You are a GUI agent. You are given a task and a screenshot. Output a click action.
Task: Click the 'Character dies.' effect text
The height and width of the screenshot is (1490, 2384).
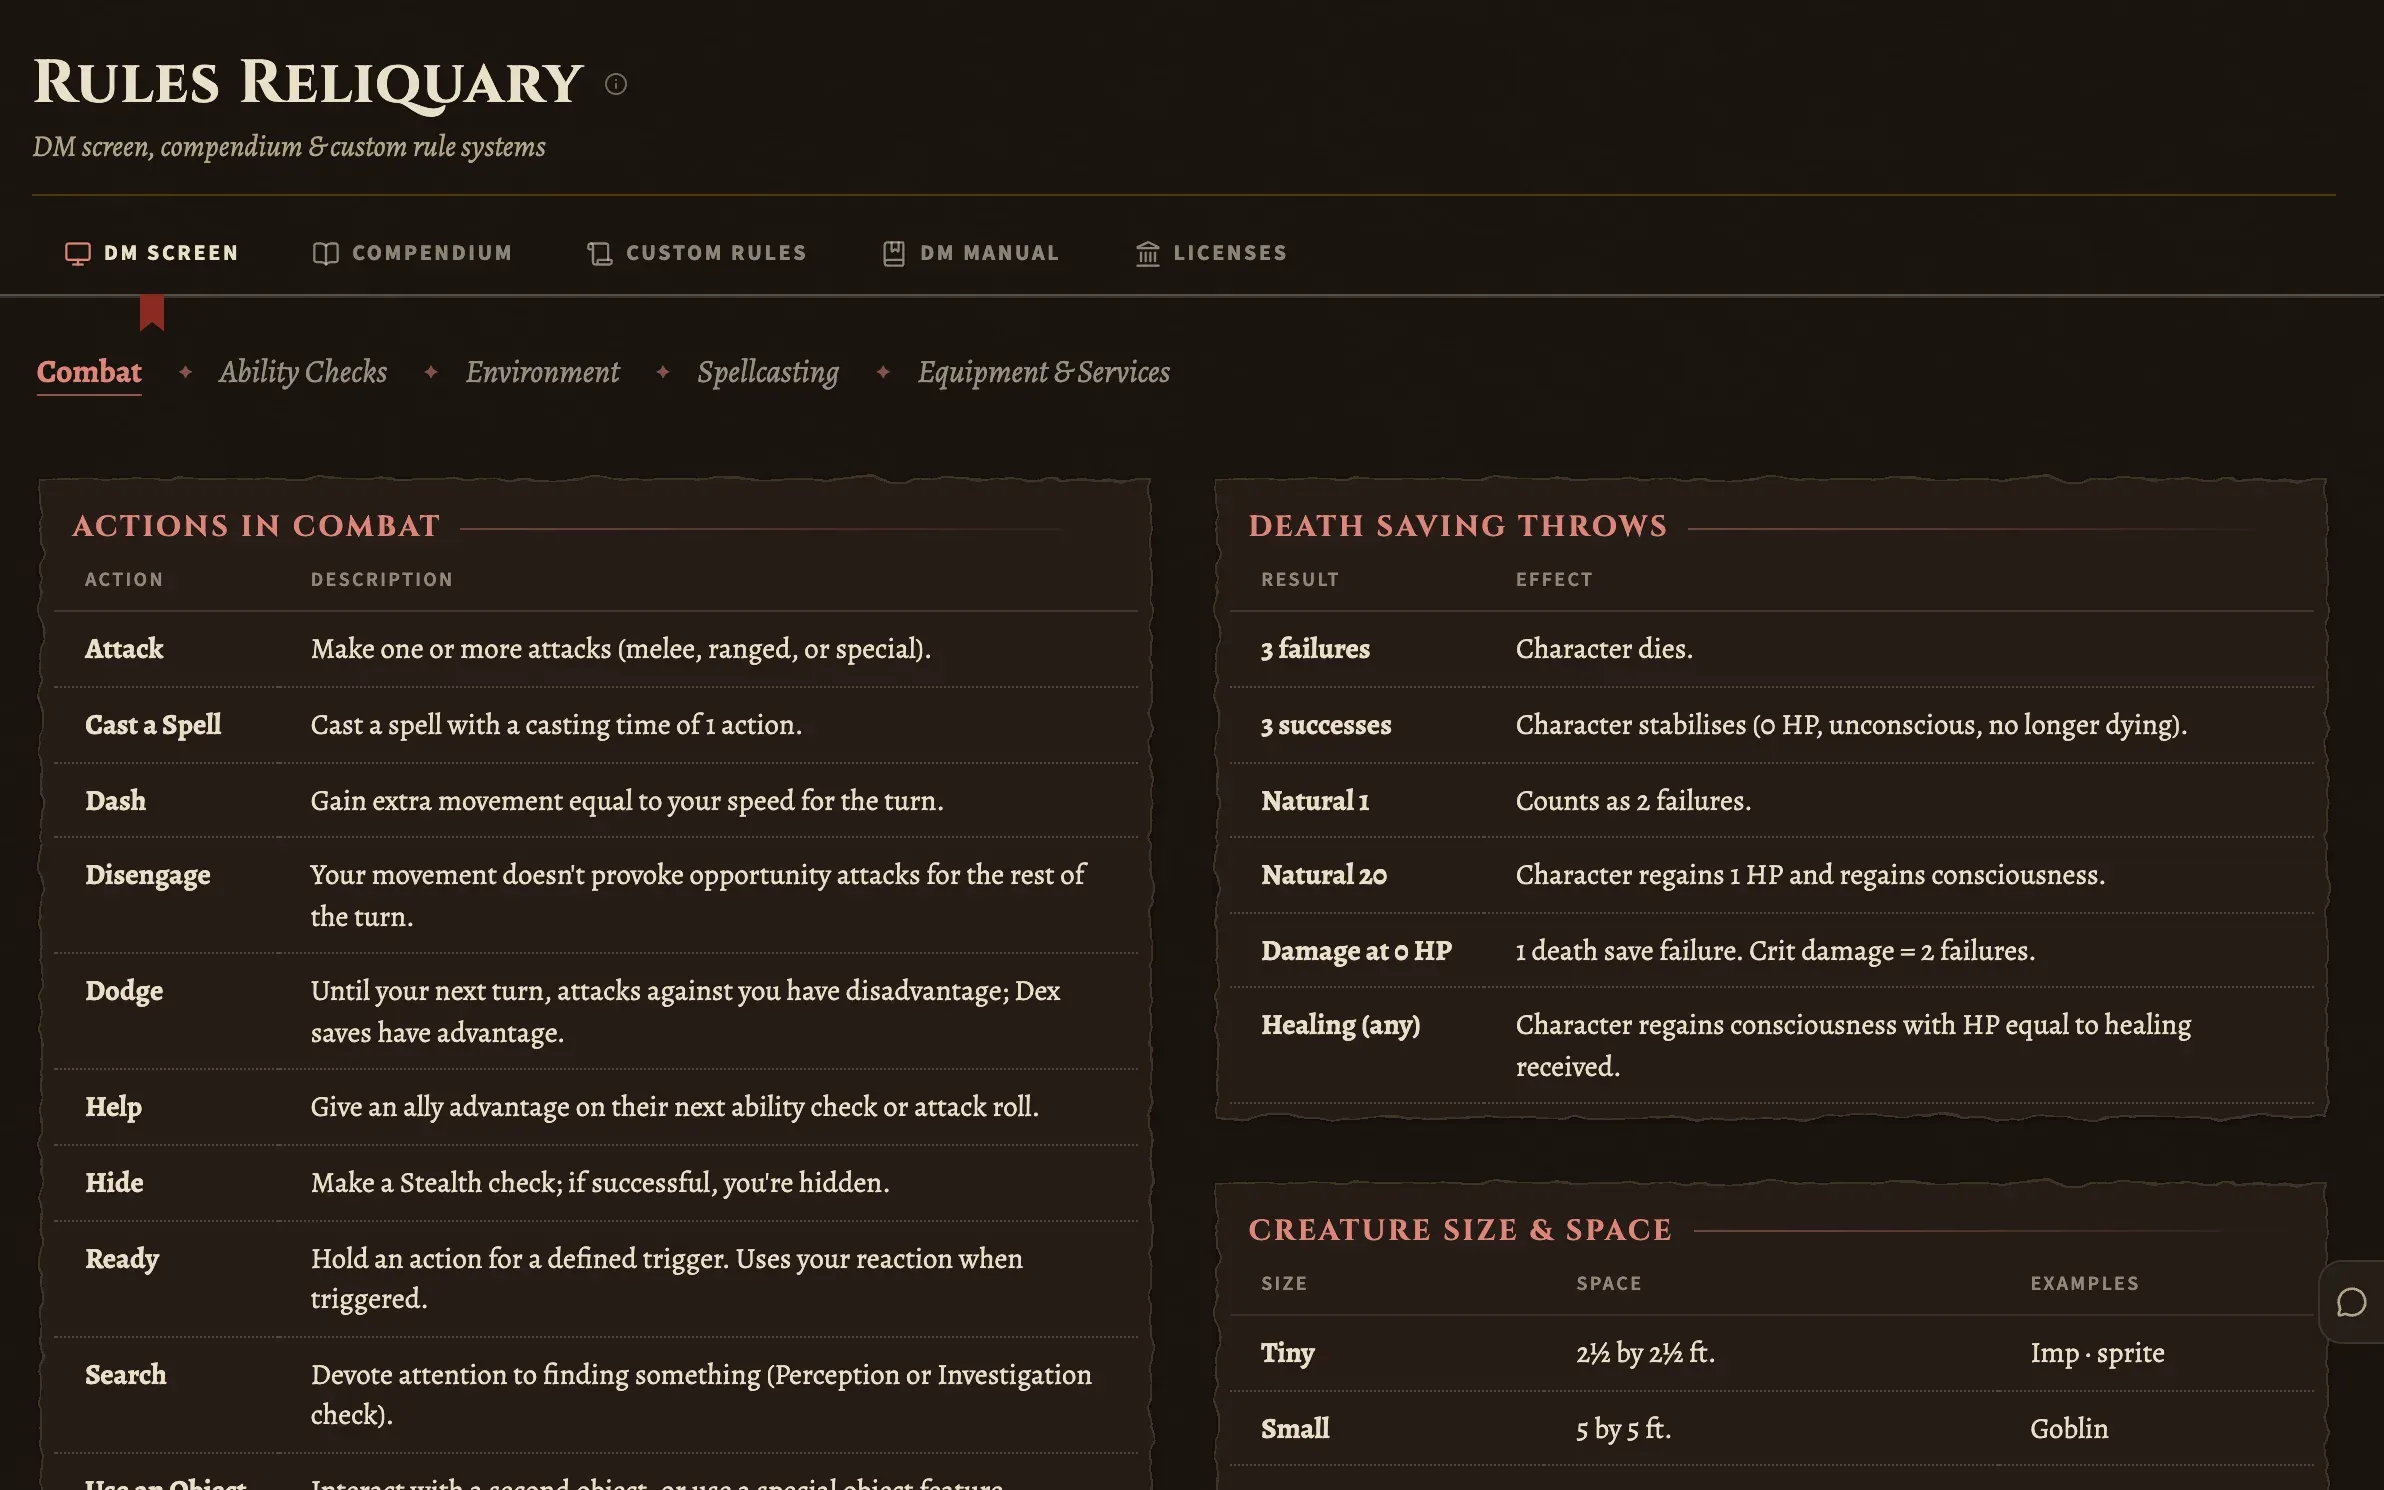pyautogui.click(x=1604, y=649)
